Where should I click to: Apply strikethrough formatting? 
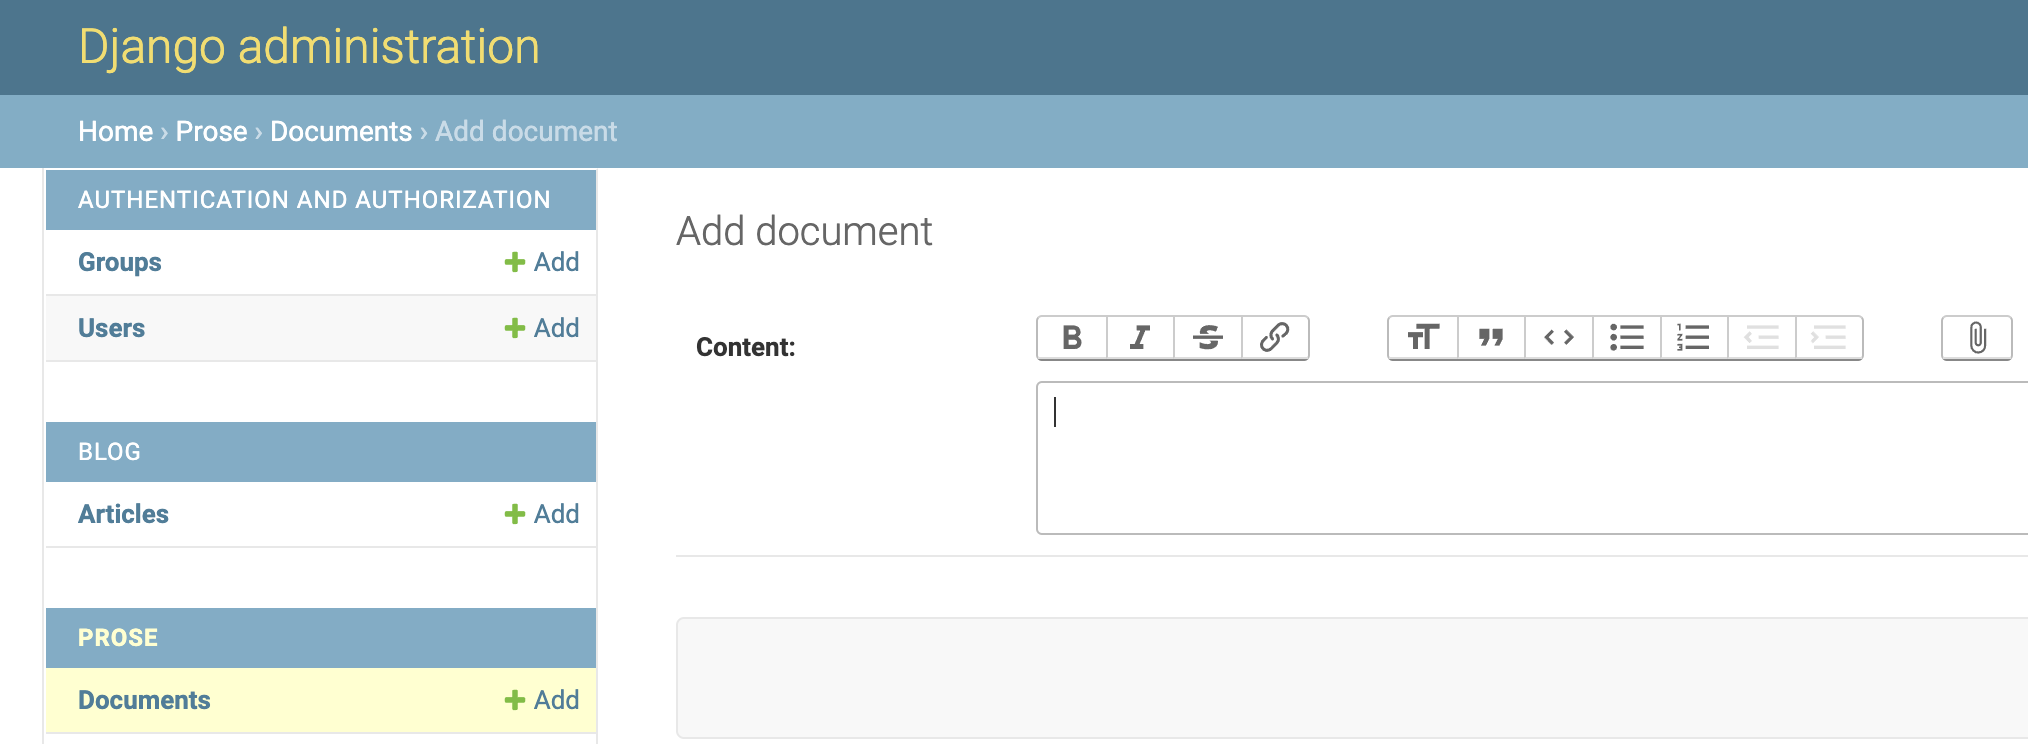pyautogui.click(x=1208, y=338)
